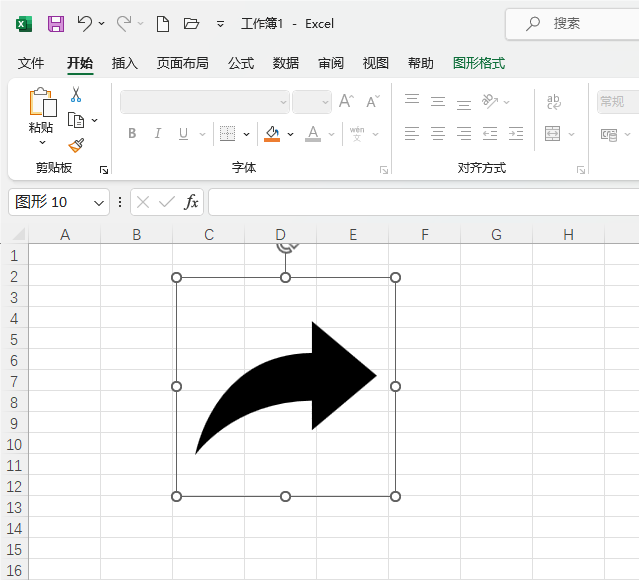639x580 pixels.
Task: Click the orange fill color bucket swatch
Action: tap(272, 133)
